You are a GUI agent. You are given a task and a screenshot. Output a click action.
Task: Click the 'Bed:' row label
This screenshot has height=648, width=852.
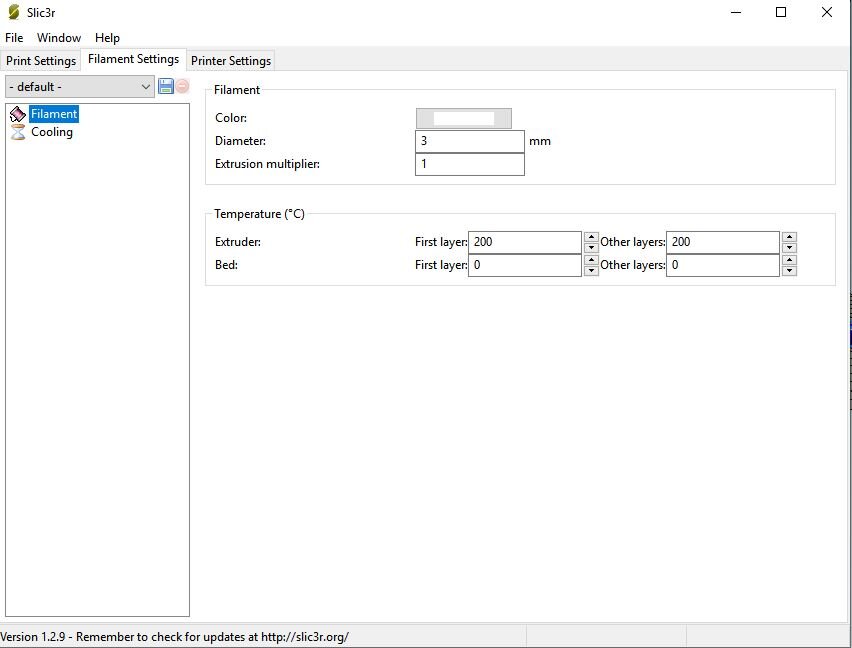click(226, 265)
